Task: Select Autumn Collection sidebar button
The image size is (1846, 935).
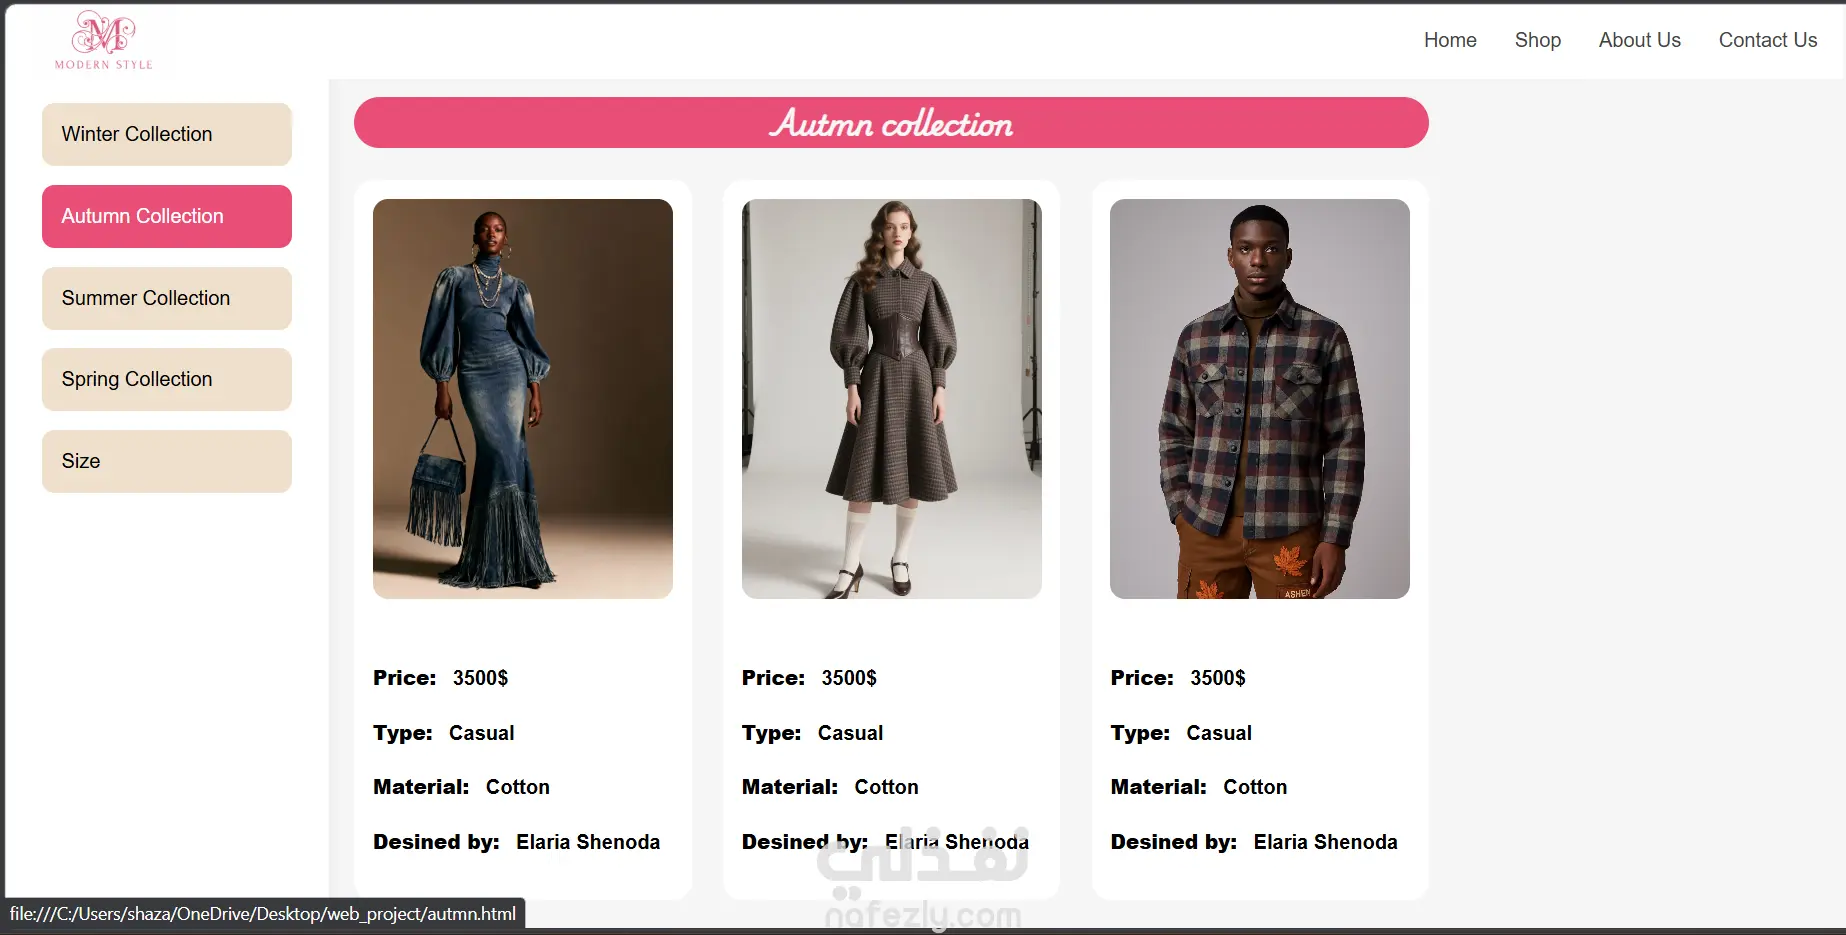Action: (167, 216)
